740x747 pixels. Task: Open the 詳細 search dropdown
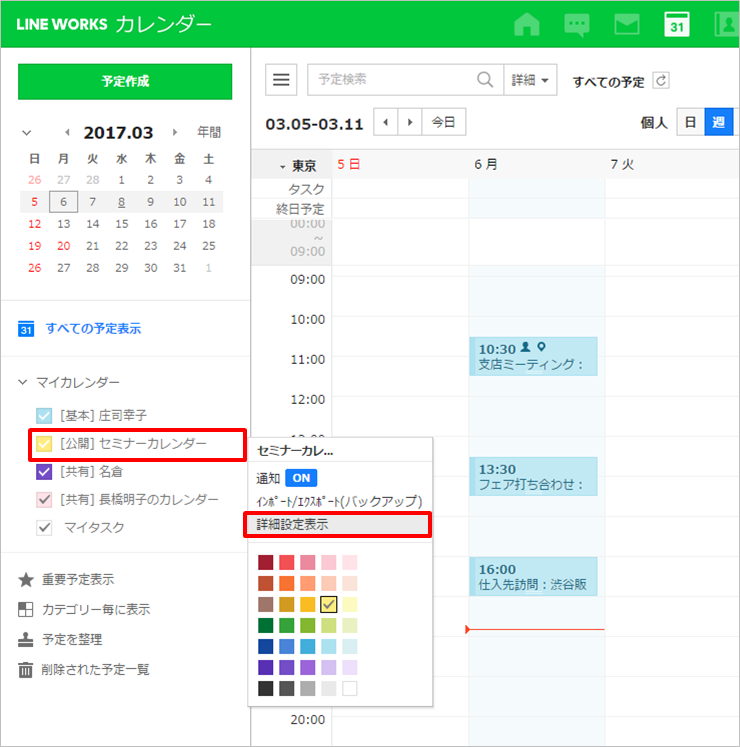[x=530, y=80]
